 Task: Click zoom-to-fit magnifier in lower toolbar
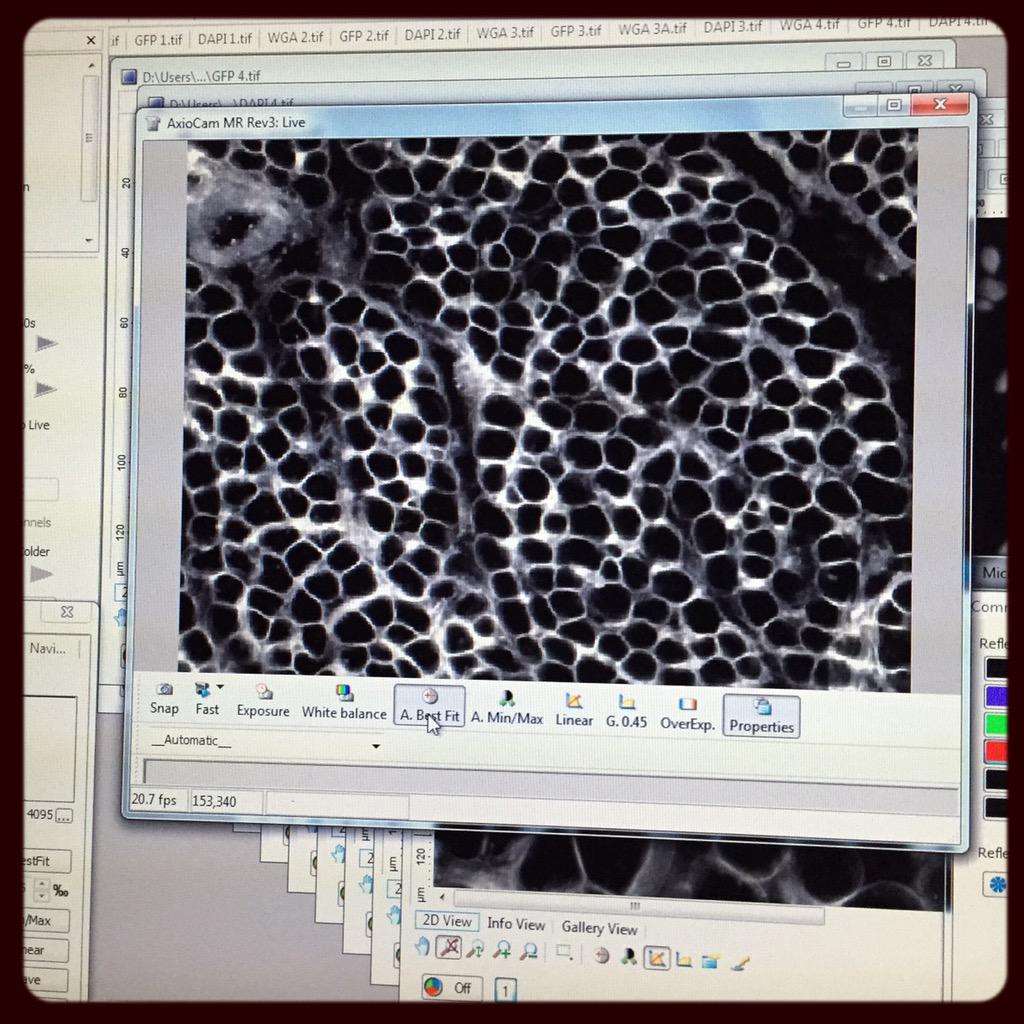pos(475,949)
